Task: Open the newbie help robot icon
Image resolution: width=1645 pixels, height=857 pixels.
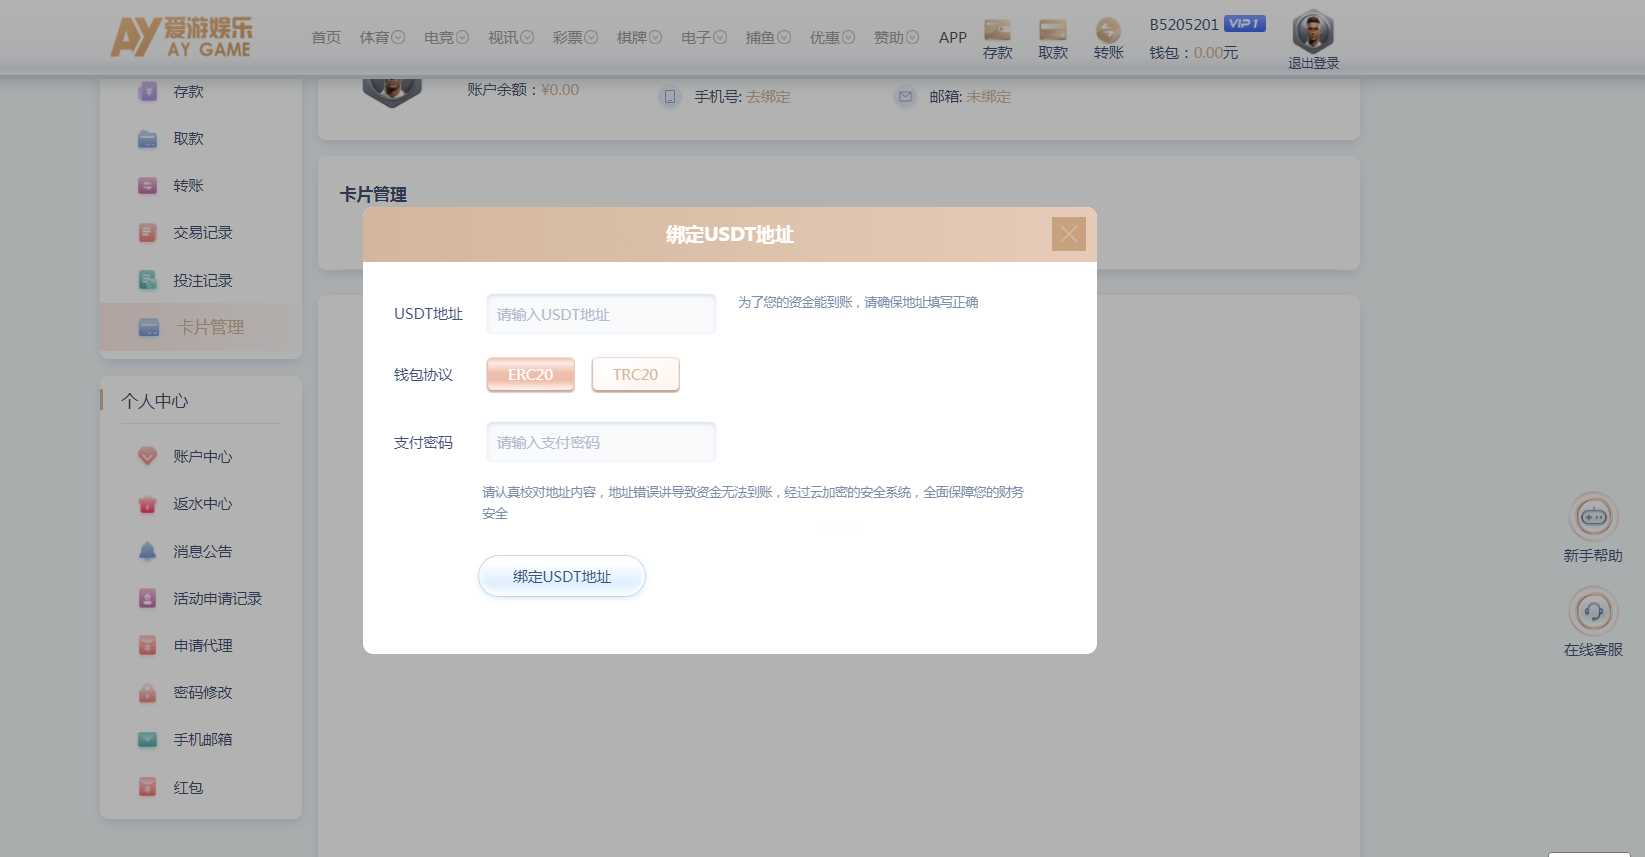Action: (1592, 517)
